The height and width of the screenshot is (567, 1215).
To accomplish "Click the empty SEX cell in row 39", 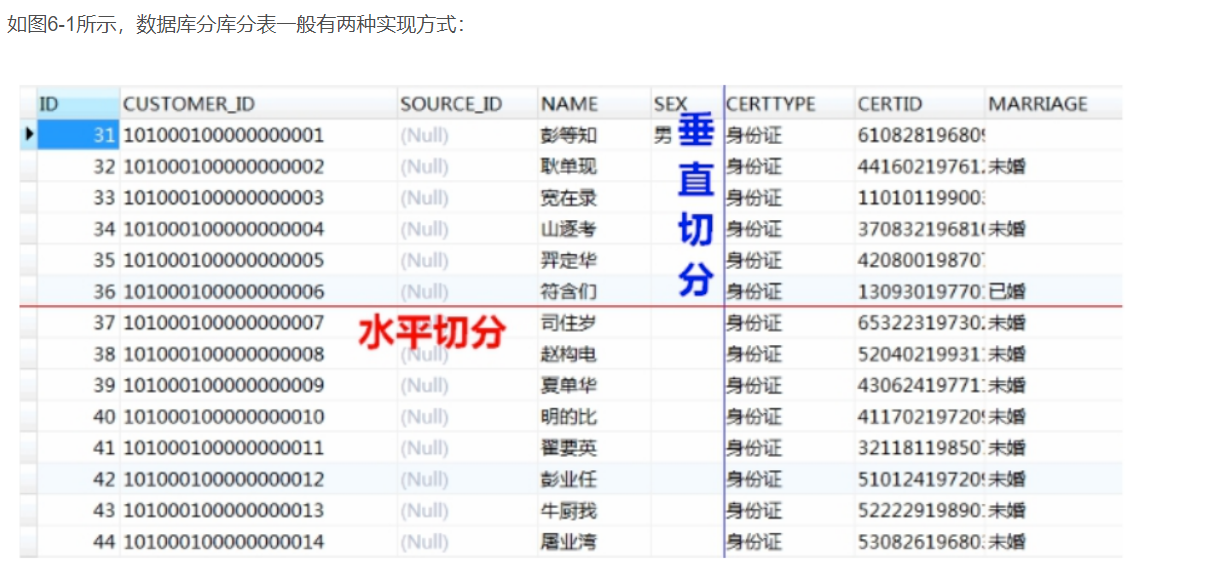I will [687, 386].
